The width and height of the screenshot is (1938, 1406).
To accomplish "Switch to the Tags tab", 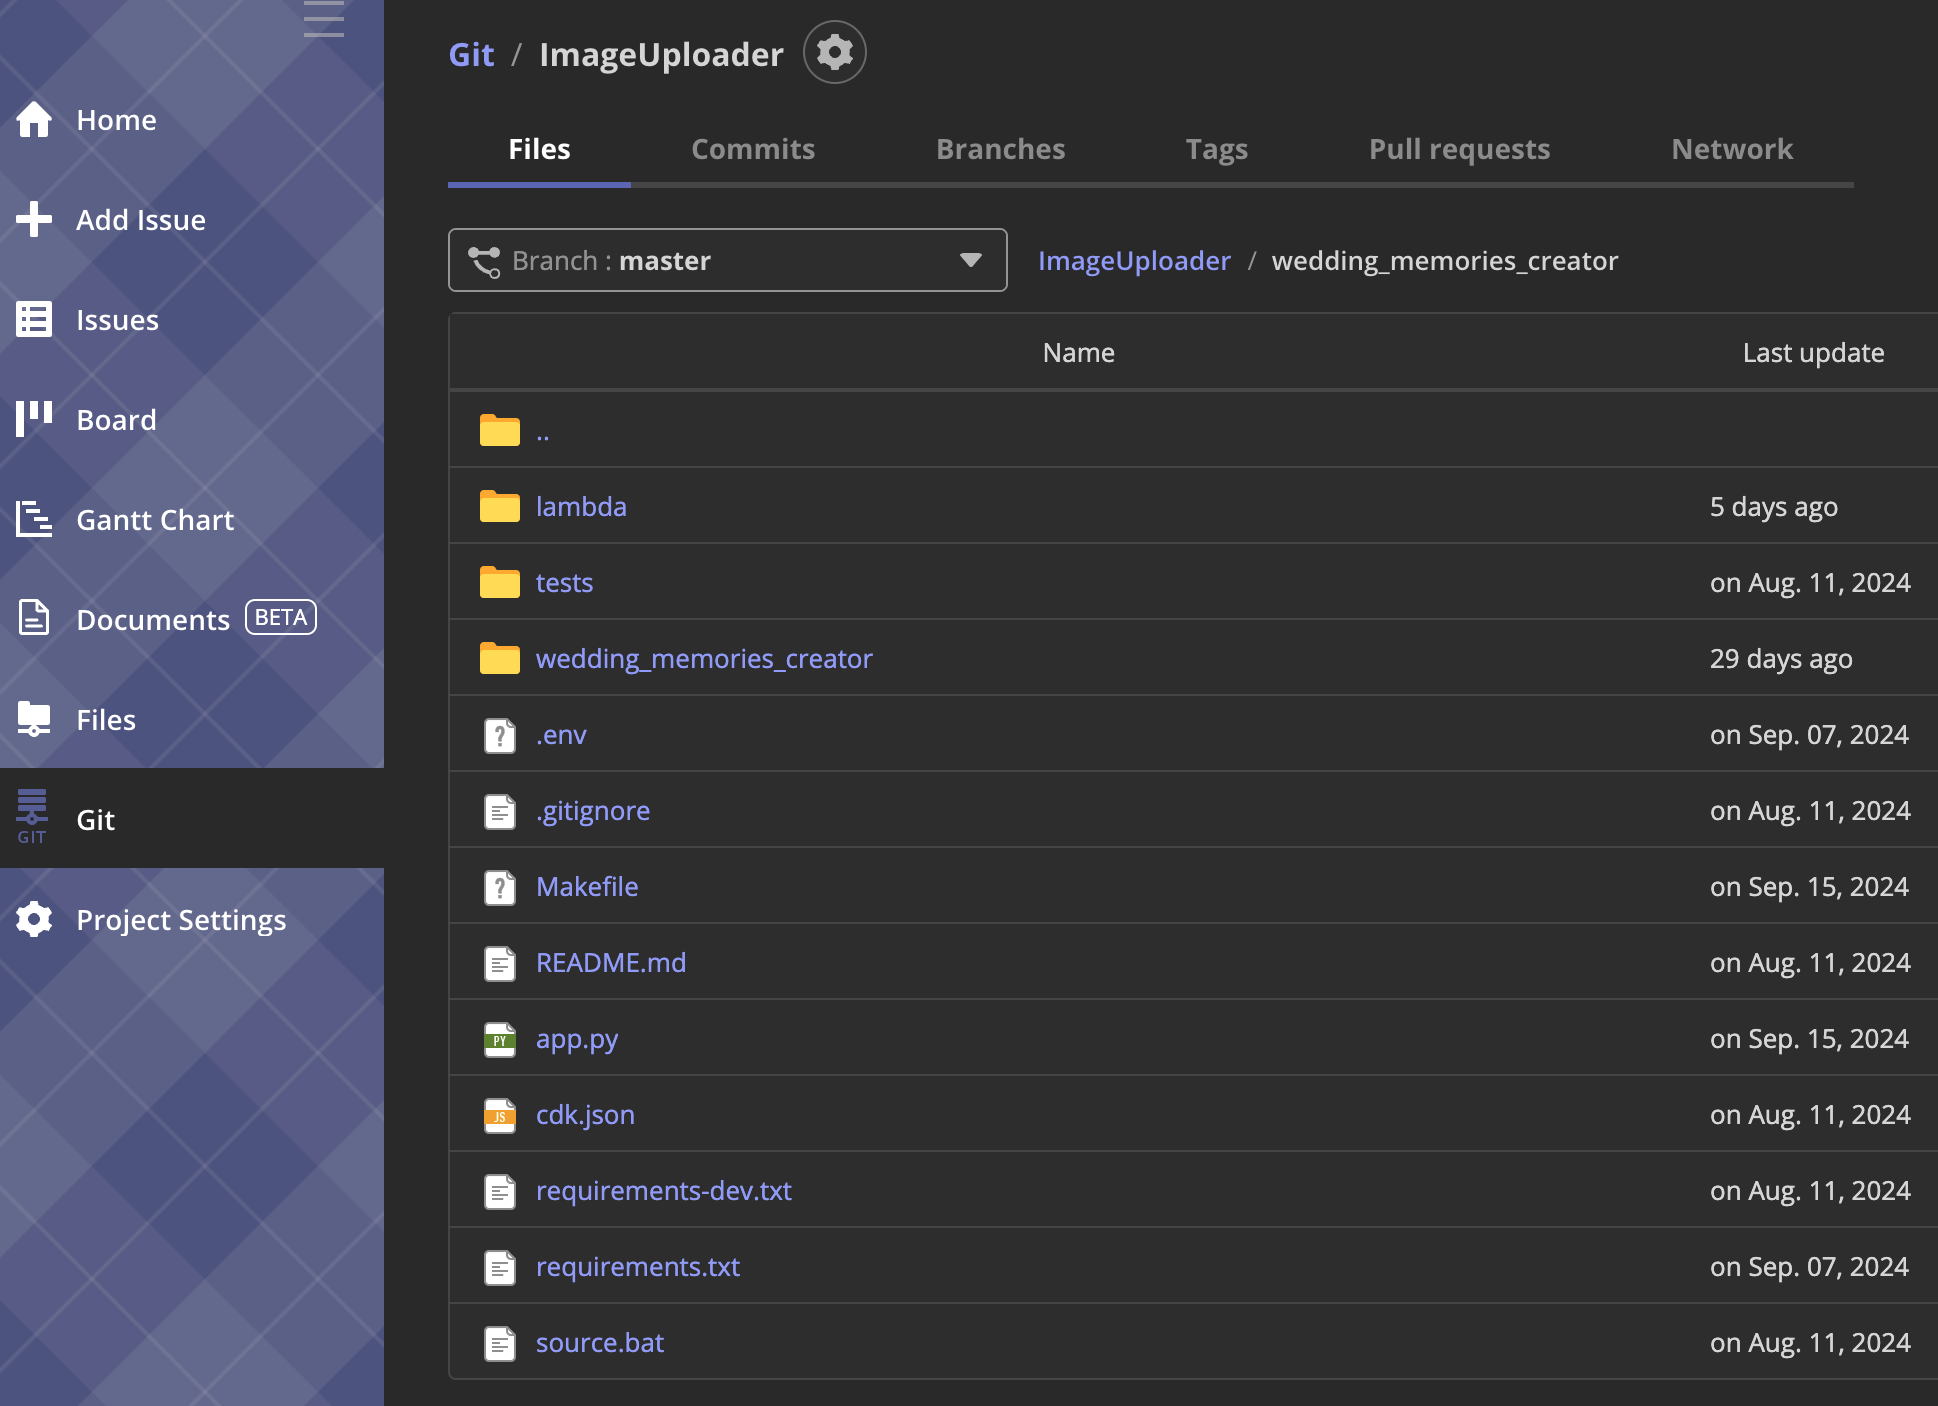I will pyautogui.click(x=1217, y=149).
